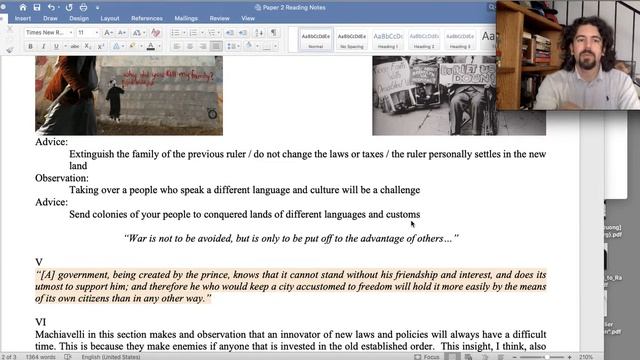Screen dimensions: 640x360
Task: Apply the Heading 2 style
Action: click(x=424, y=40)
